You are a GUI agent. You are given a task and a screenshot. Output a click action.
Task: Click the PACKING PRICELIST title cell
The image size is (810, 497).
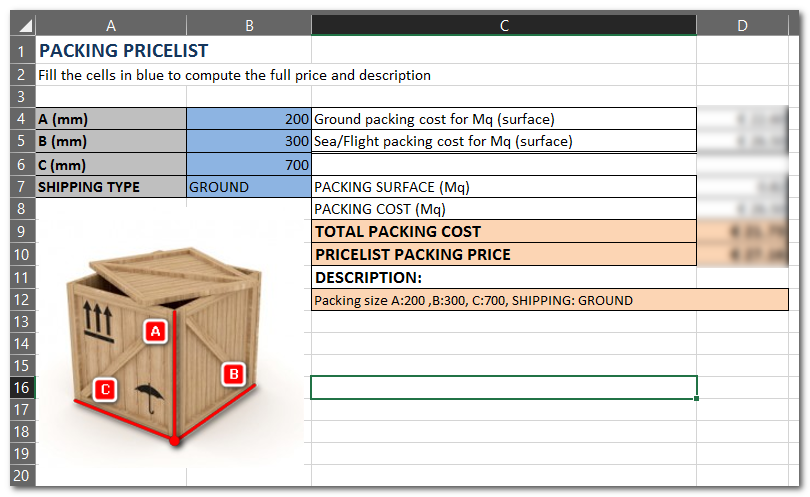[x=123, y=51]
